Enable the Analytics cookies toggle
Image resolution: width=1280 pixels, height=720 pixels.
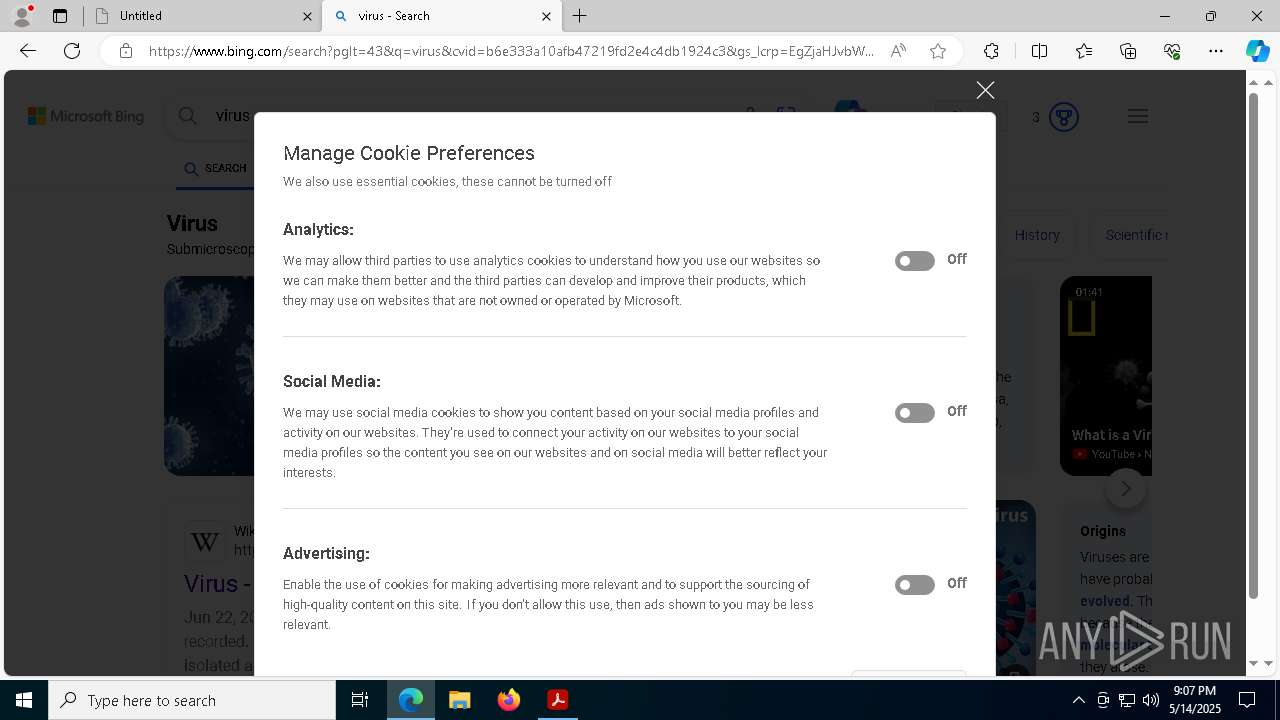coord(915,261)
